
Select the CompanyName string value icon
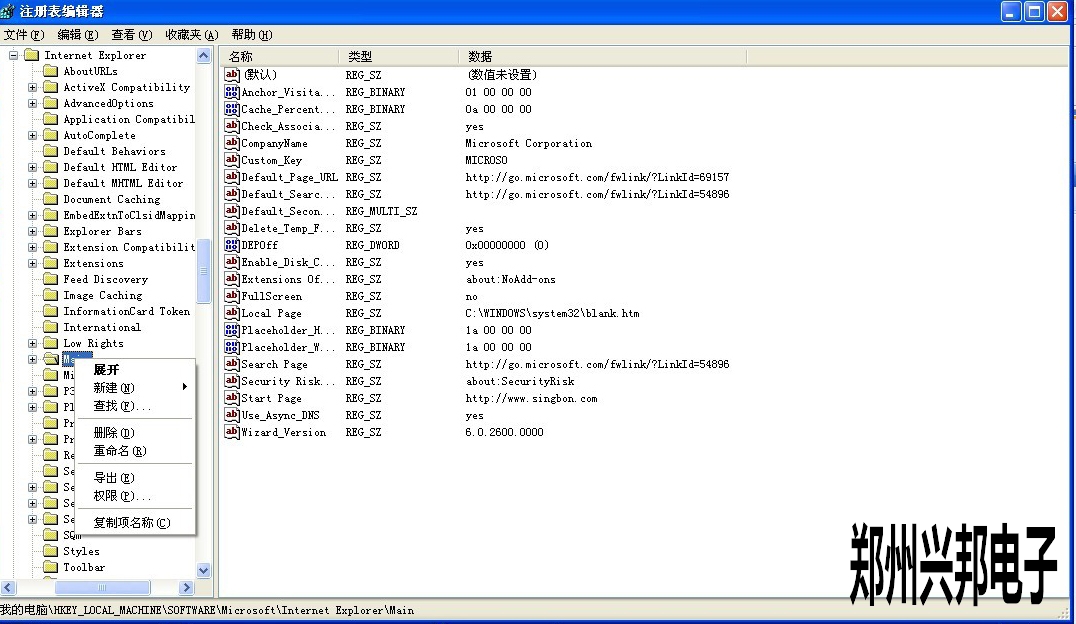[232, 143]
